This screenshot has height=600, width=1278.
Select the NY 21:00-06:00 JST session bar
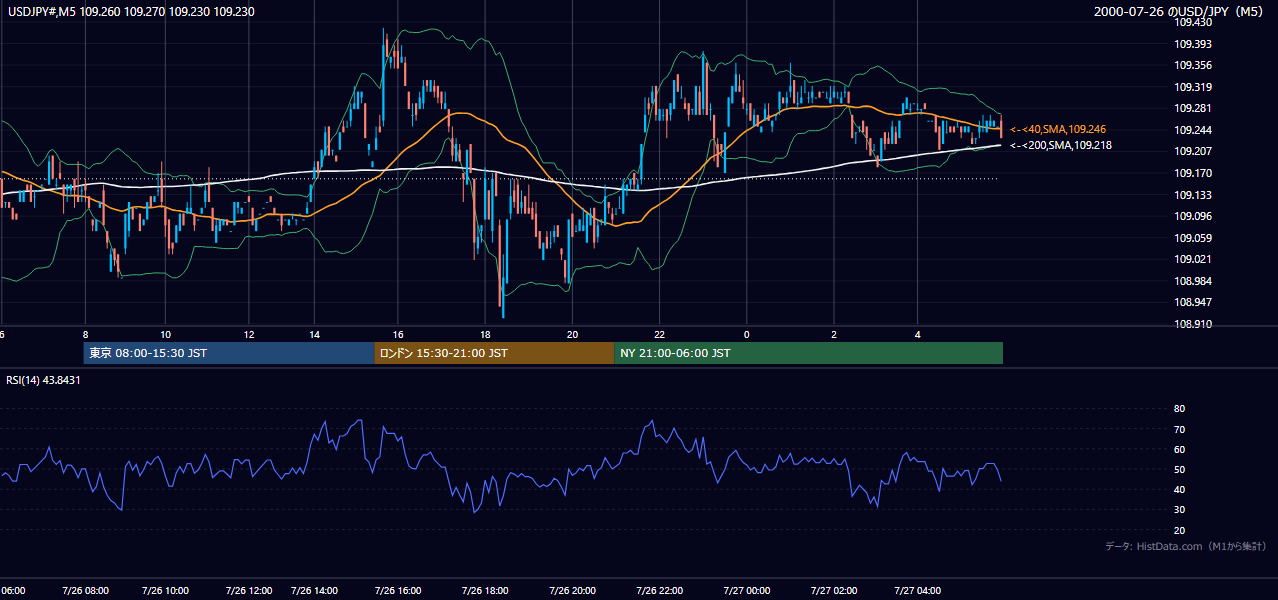[x=808, y=353]
